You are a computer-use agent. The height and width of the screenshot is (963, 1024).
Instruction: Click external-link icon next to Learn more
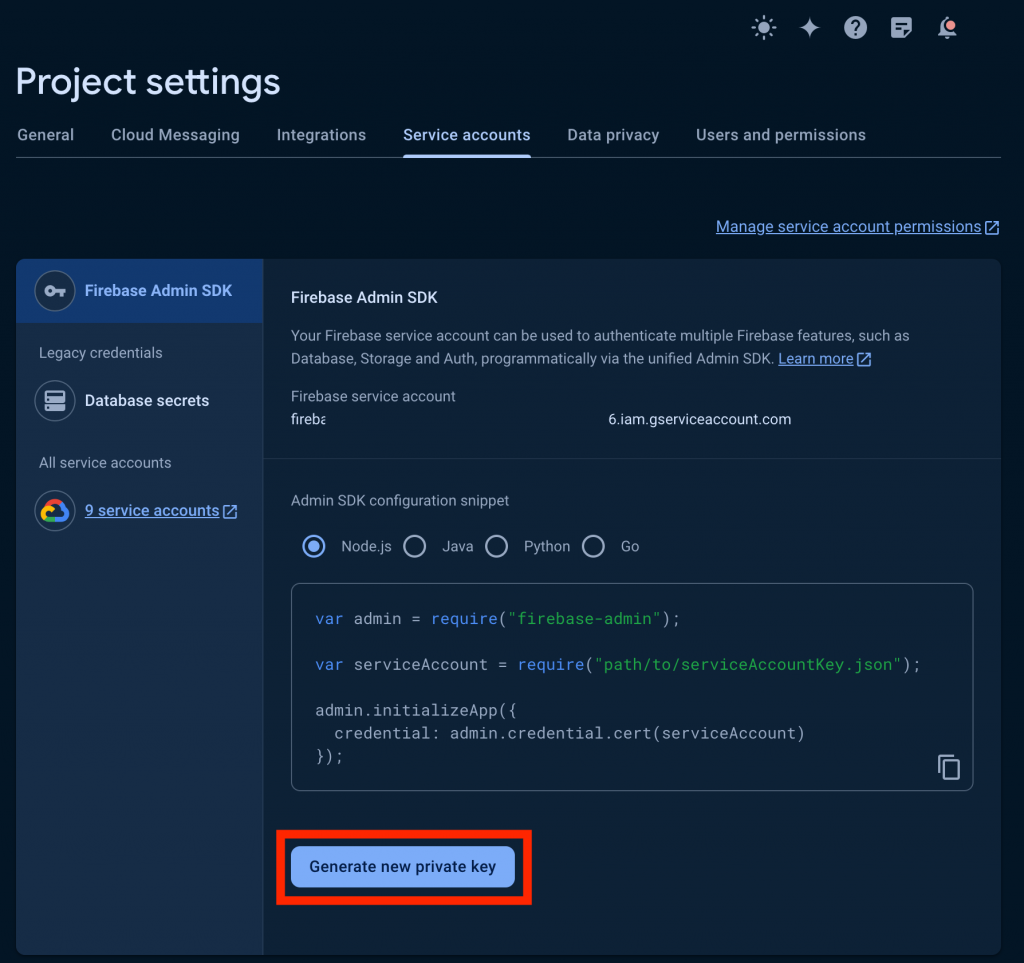coord(864,359)
